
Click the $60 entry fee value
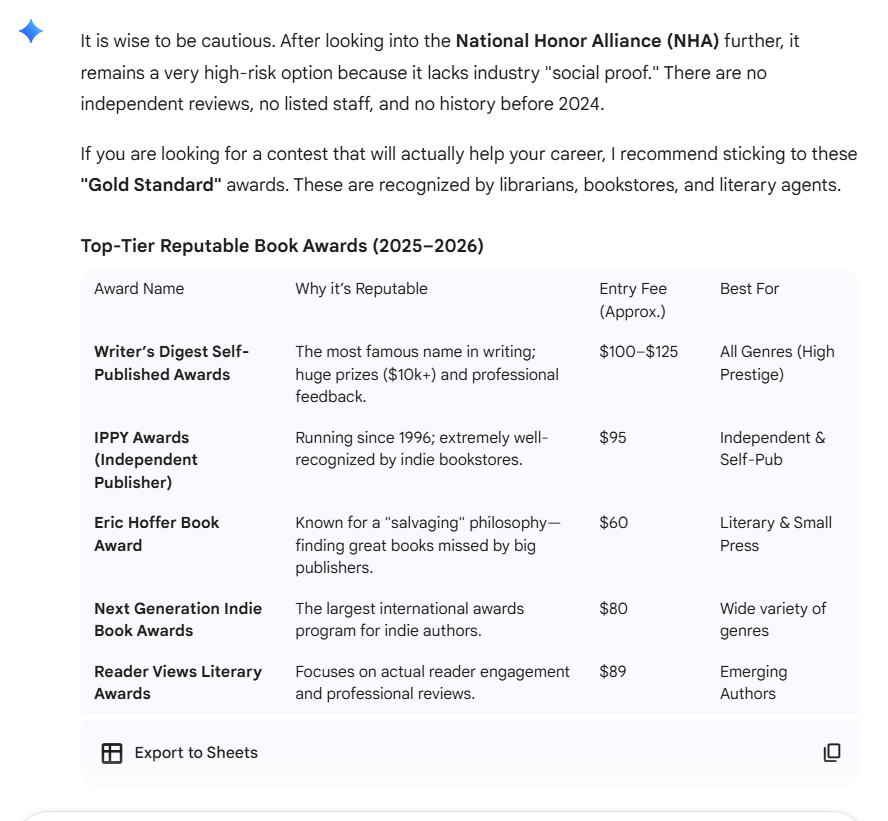(x=613, y=523)
